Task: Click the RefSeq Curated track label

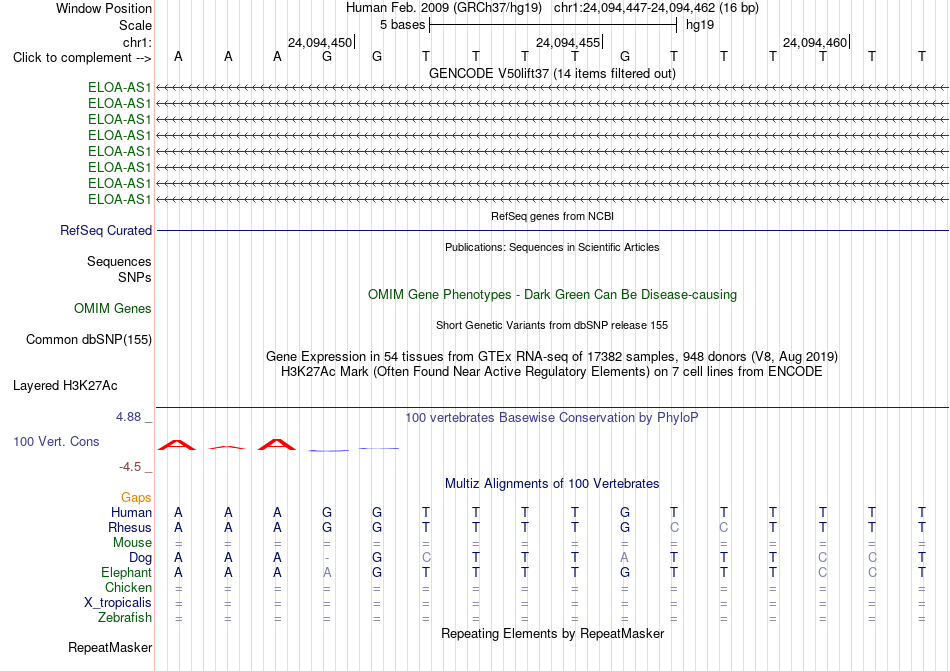Action: [106, 231]
